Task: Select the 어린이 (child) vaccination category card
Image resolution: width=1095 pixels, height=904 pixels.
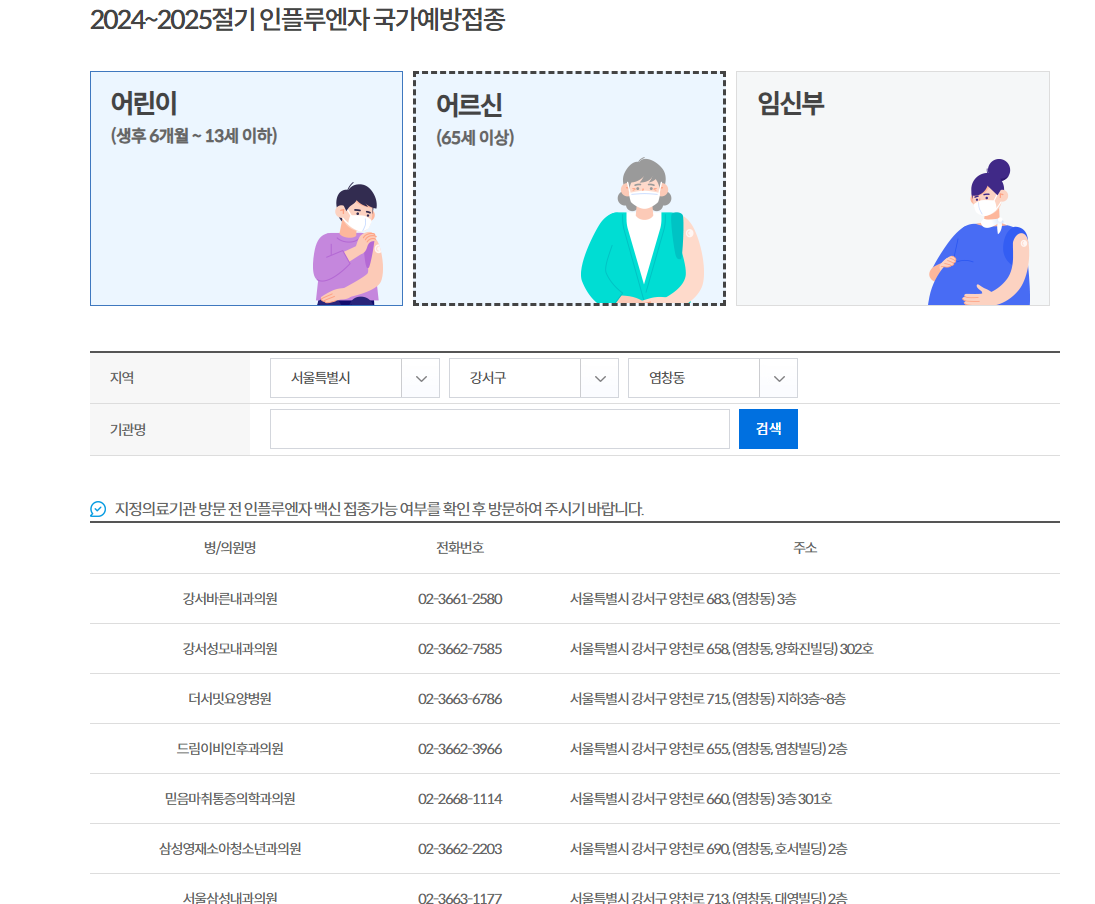Action: (x=247, y=187)
